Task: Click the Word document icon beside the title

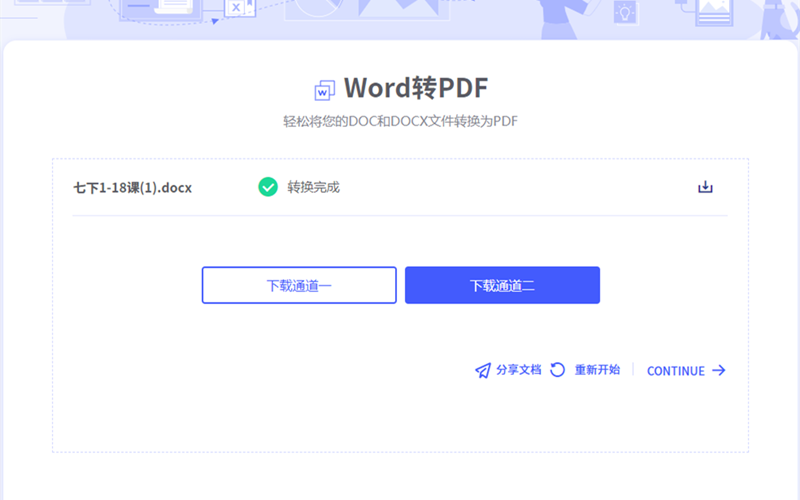Action: point(324,90)
